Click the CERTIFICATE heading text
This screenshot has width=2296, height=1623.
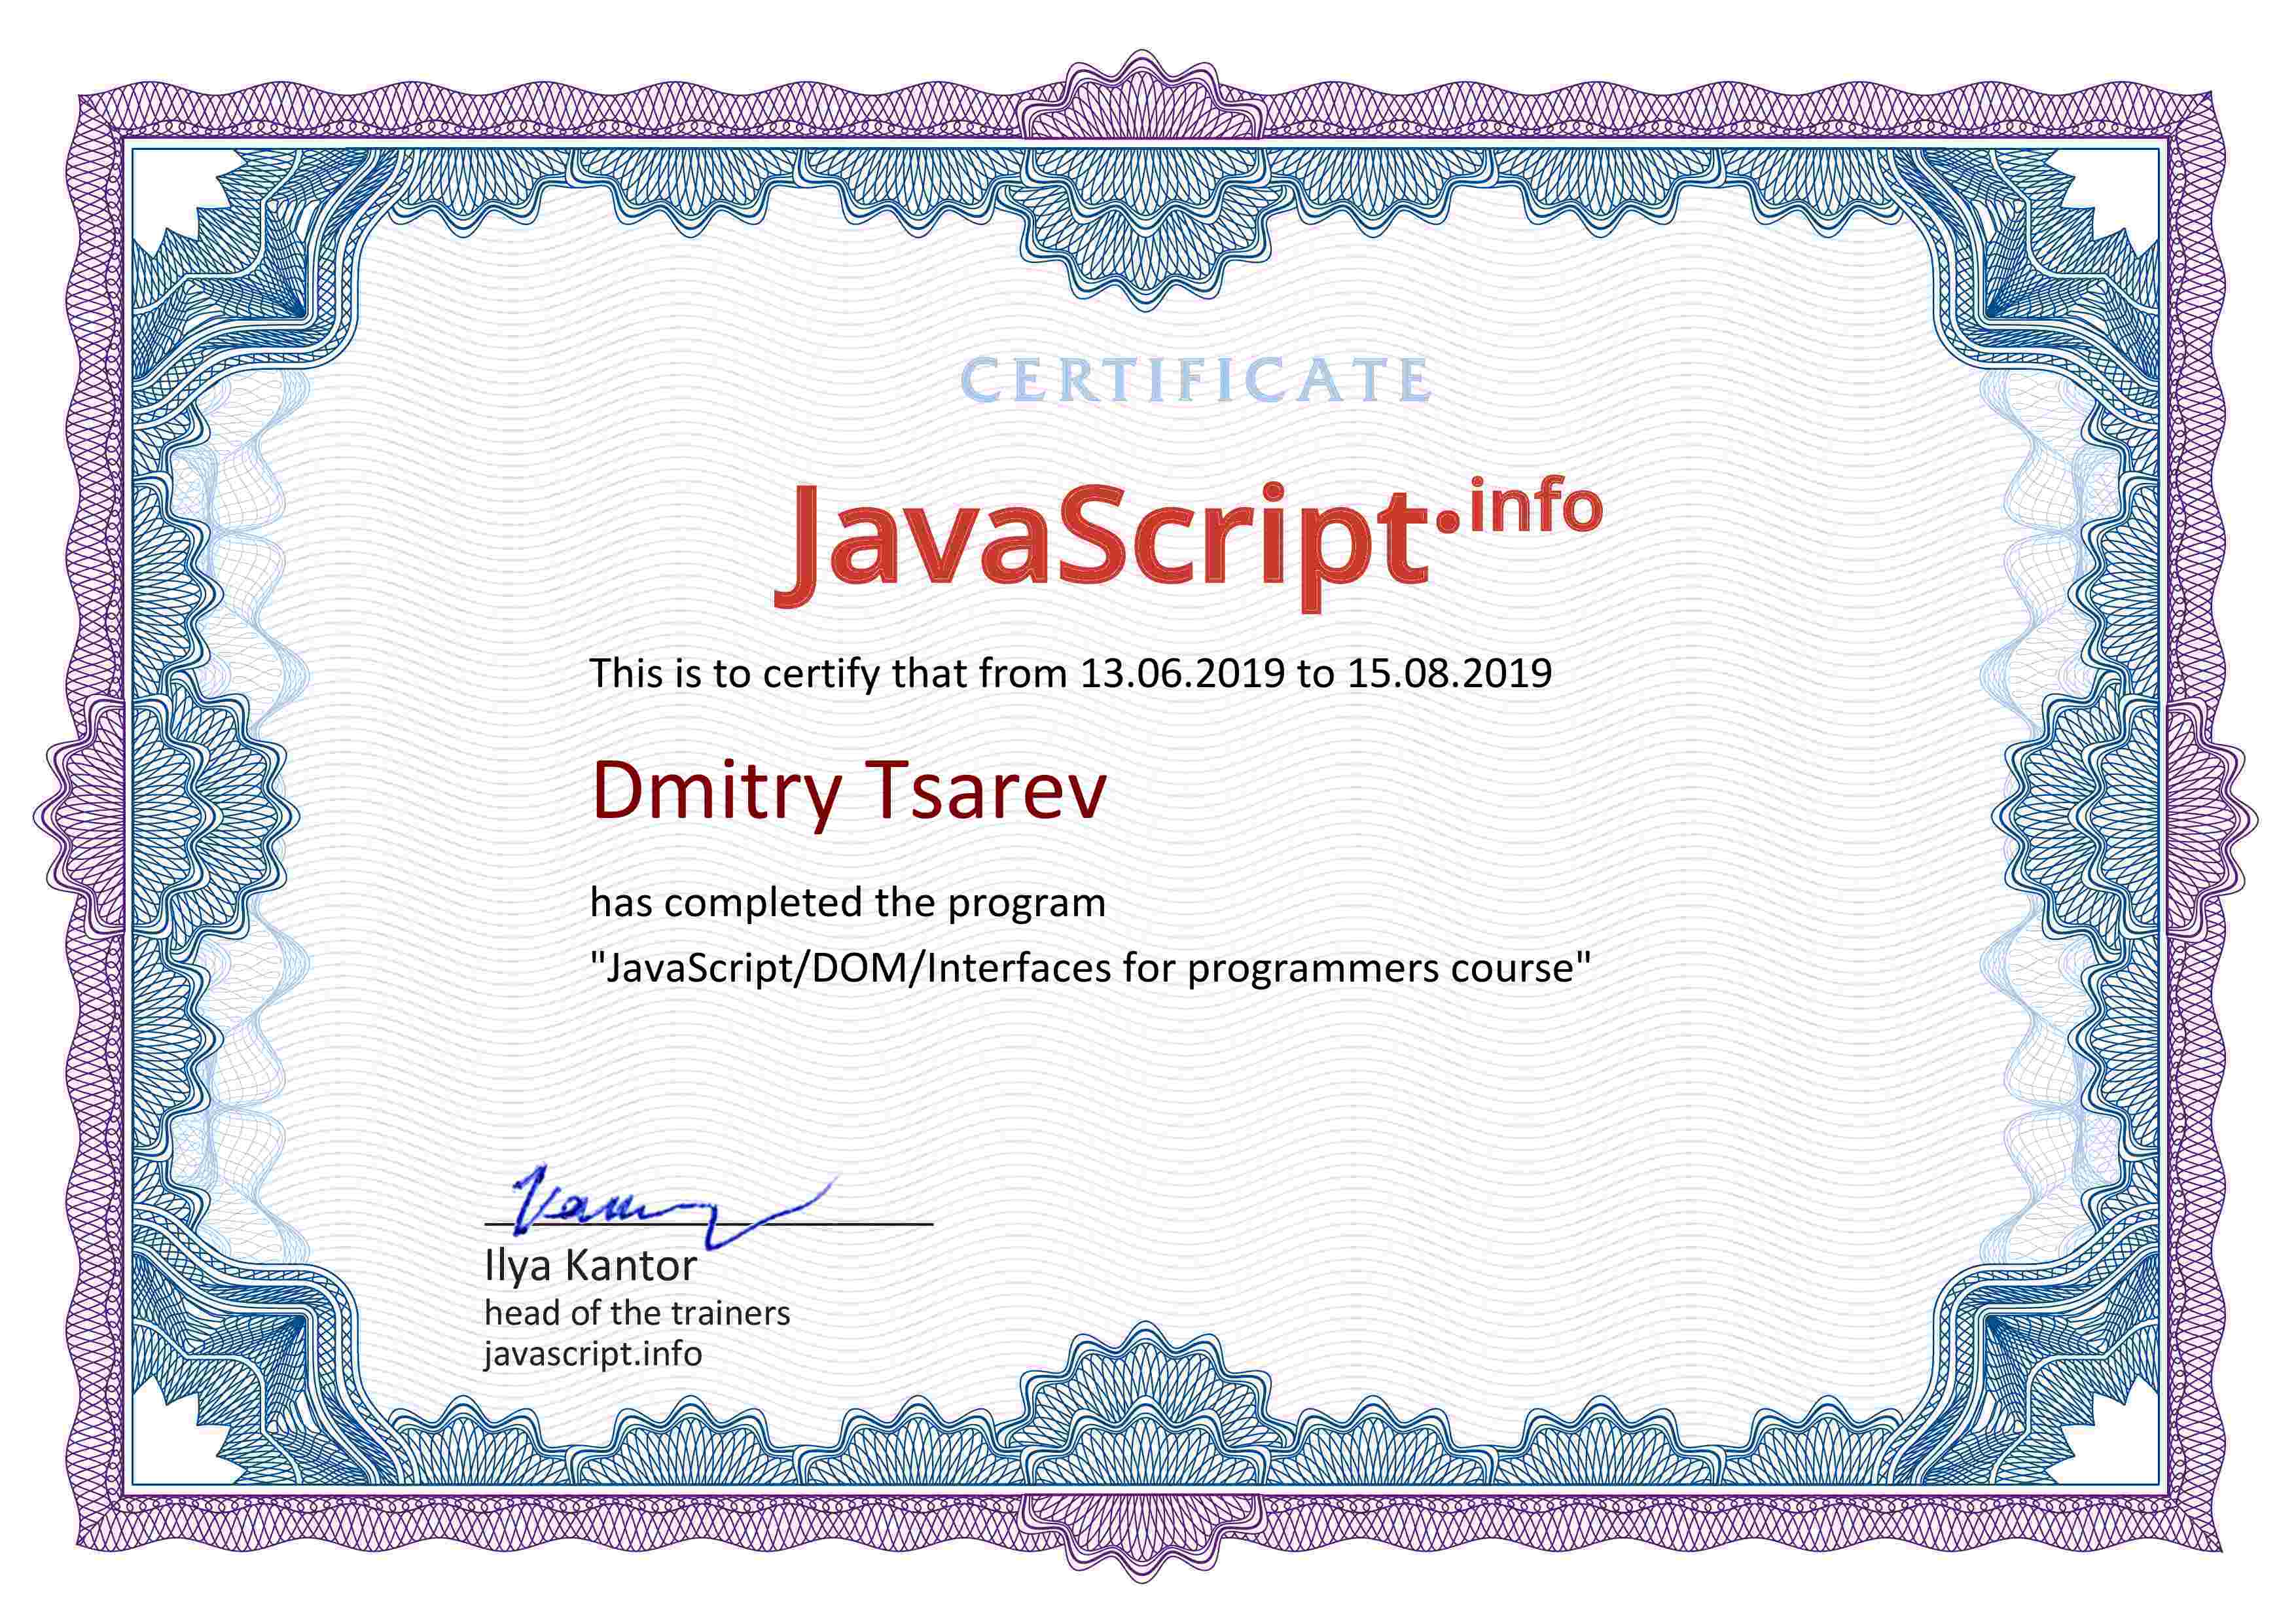(1196, 381)
